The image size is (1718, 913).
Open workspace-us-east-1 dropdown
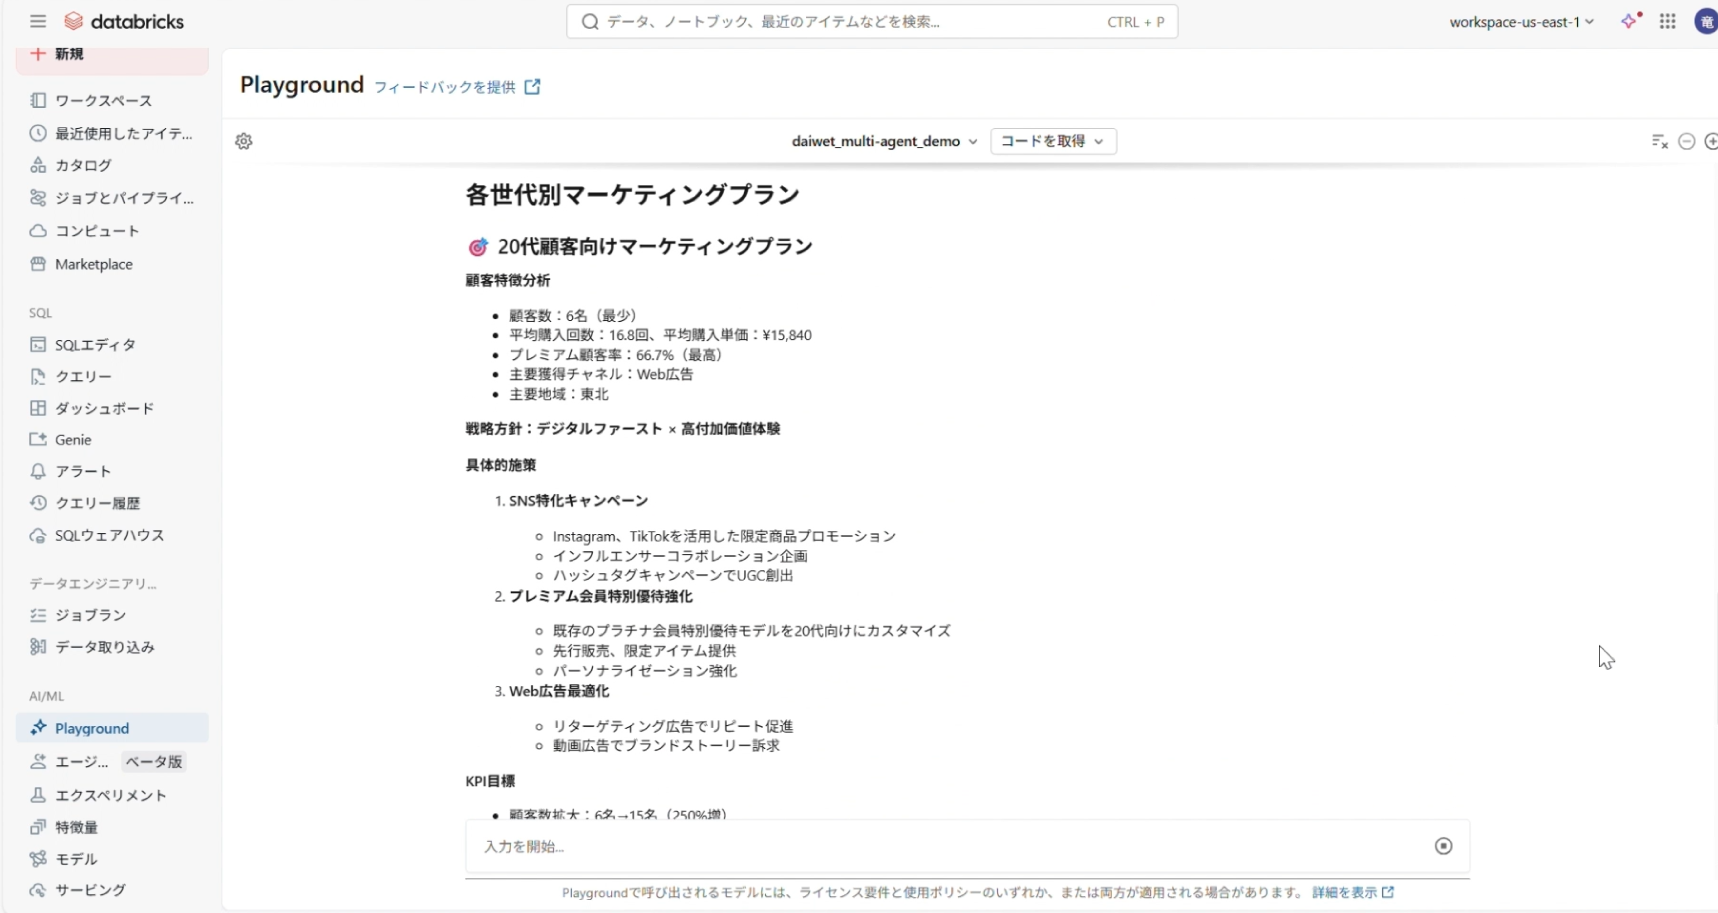[1521, 22]
